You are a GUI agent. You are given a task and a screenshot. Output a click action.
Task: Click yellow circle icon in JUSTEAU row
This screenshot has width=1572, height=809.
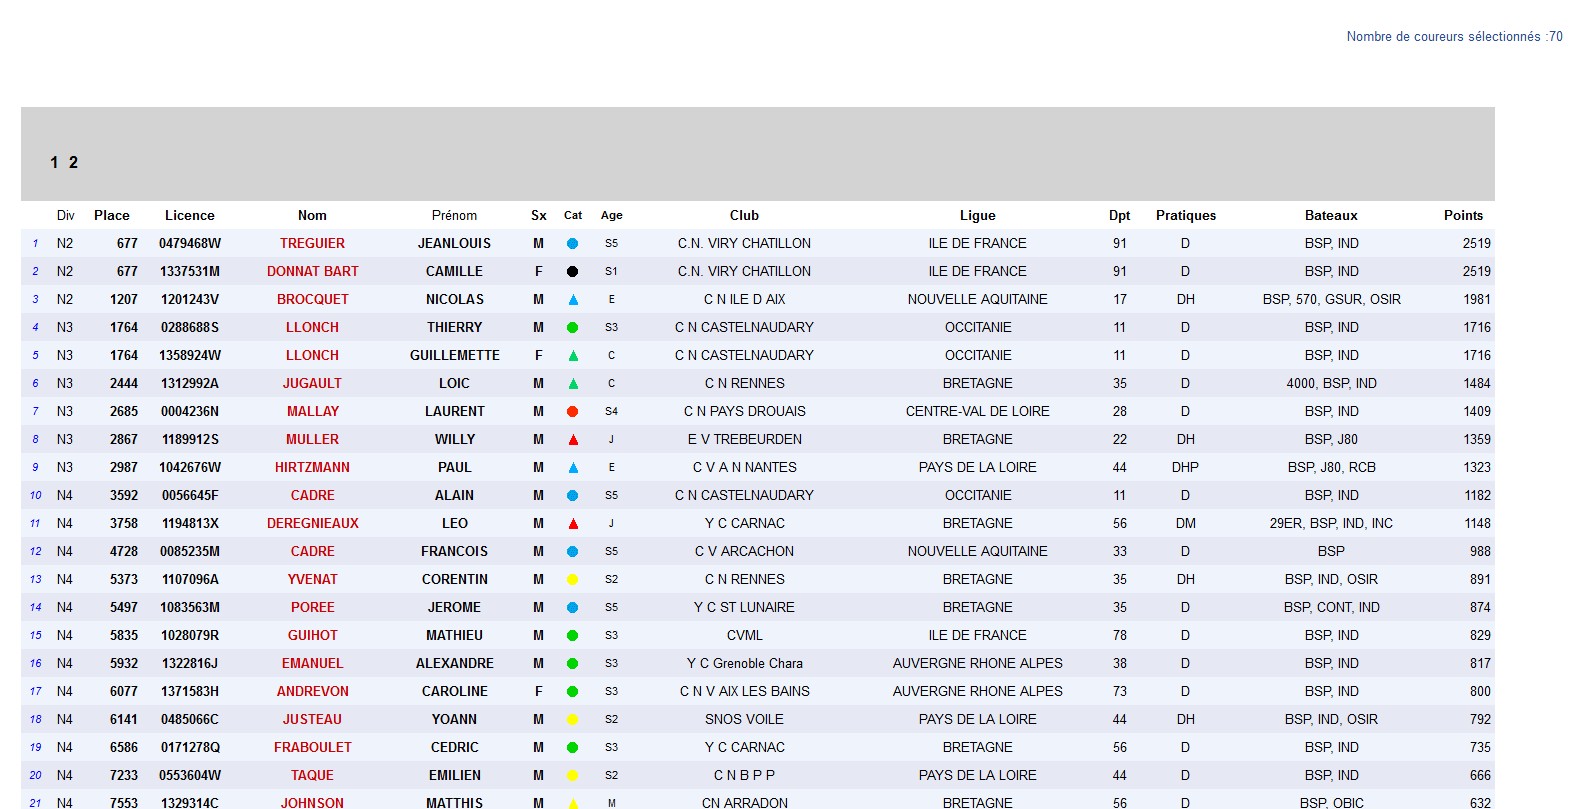point(572,719)
